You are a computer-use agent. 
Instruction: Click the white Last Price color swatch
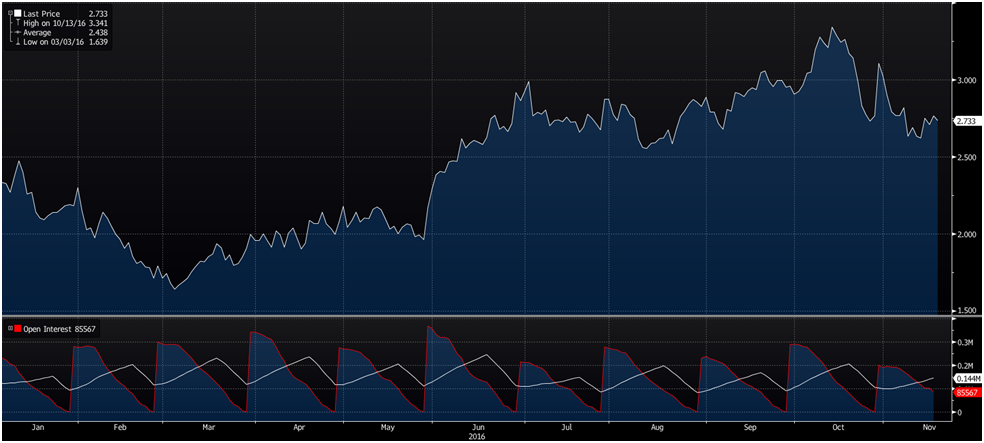[18, 13]
